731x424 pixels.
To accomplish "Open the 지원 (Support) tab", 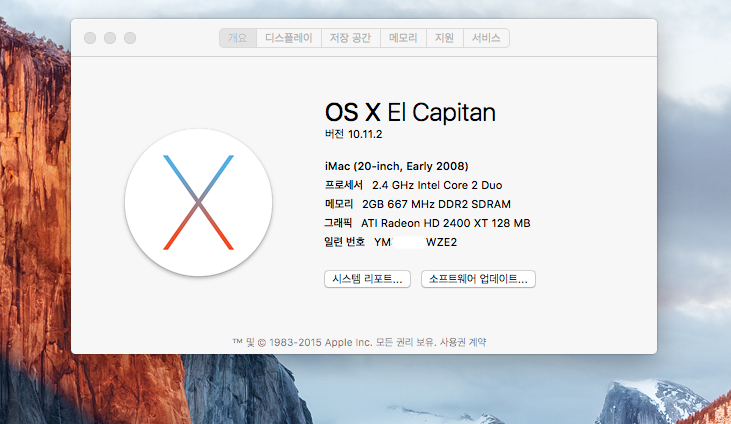I will coord(445,38).
